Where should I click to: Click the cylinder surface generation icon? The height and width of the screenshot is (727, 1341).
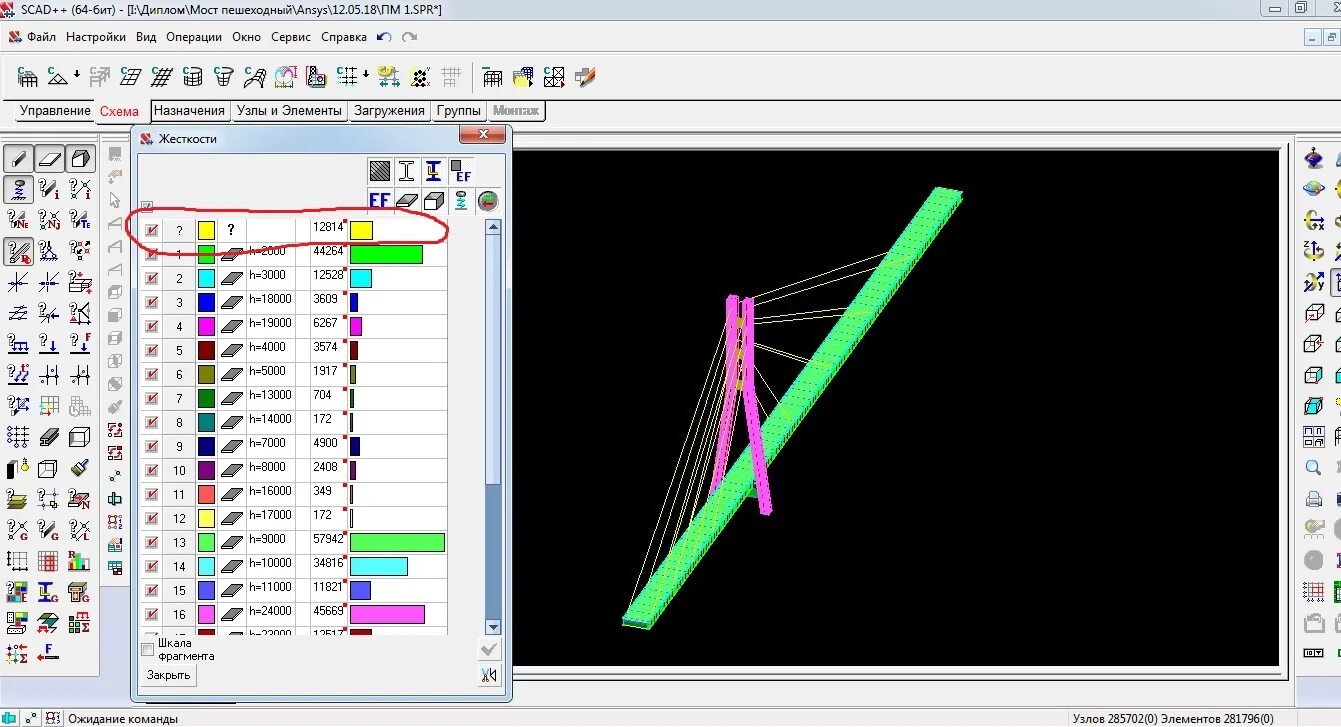click(x=193, y=76)
